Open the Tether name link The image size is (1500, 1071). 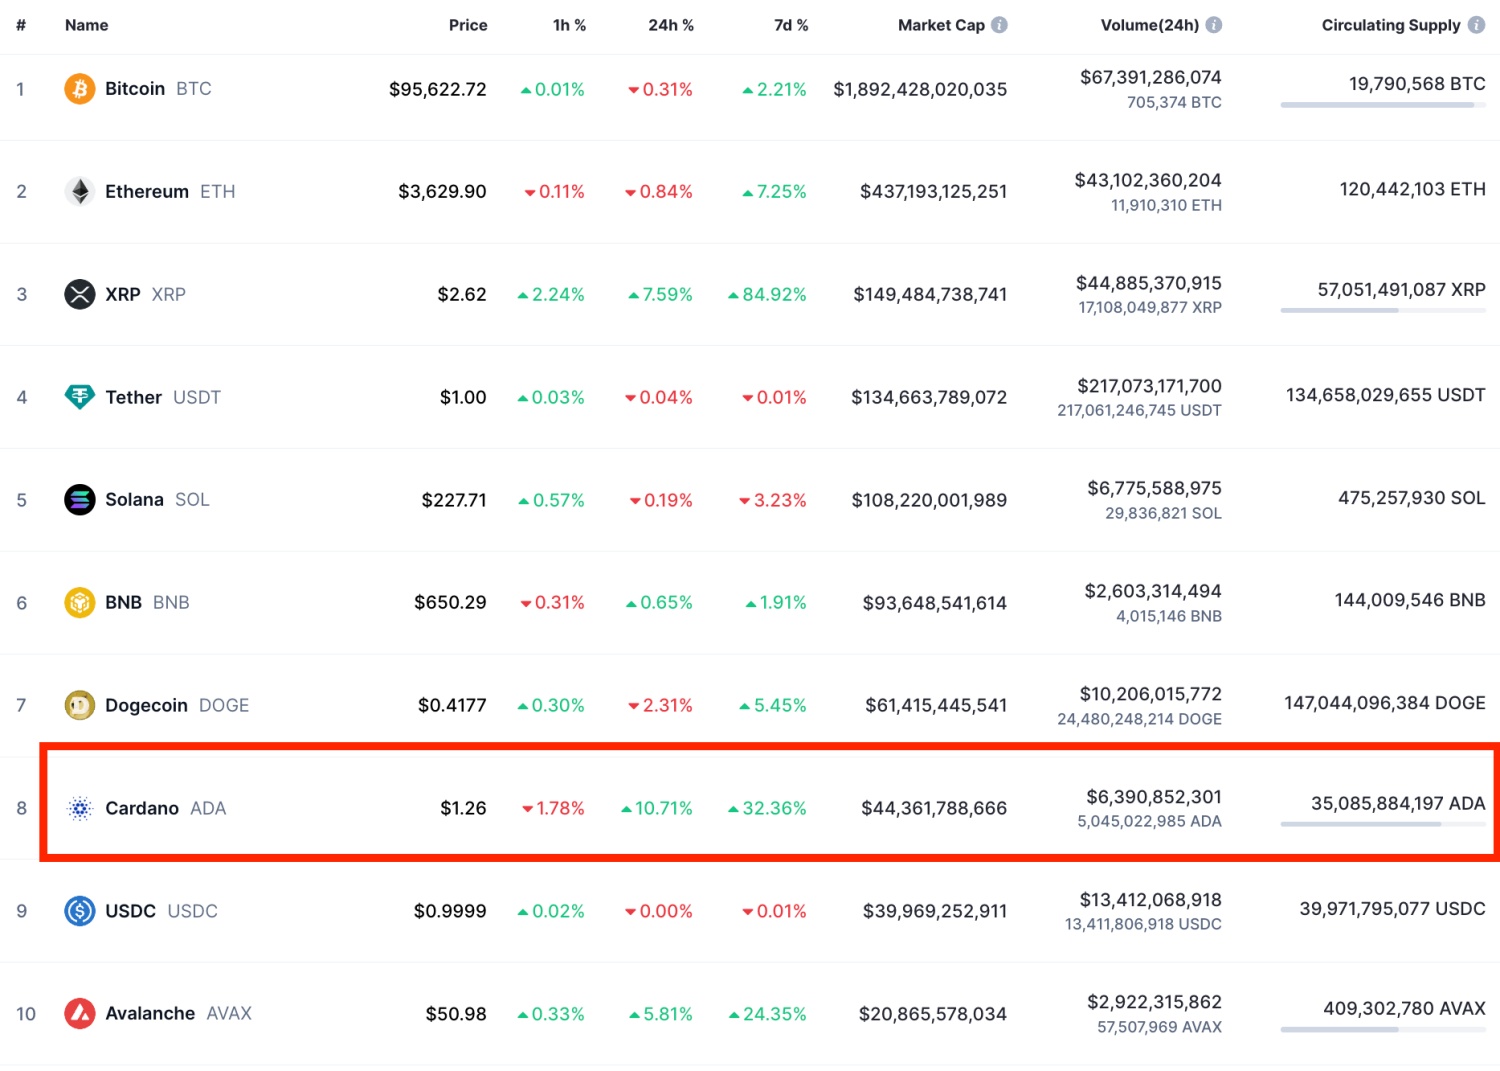tap(133, 397)
